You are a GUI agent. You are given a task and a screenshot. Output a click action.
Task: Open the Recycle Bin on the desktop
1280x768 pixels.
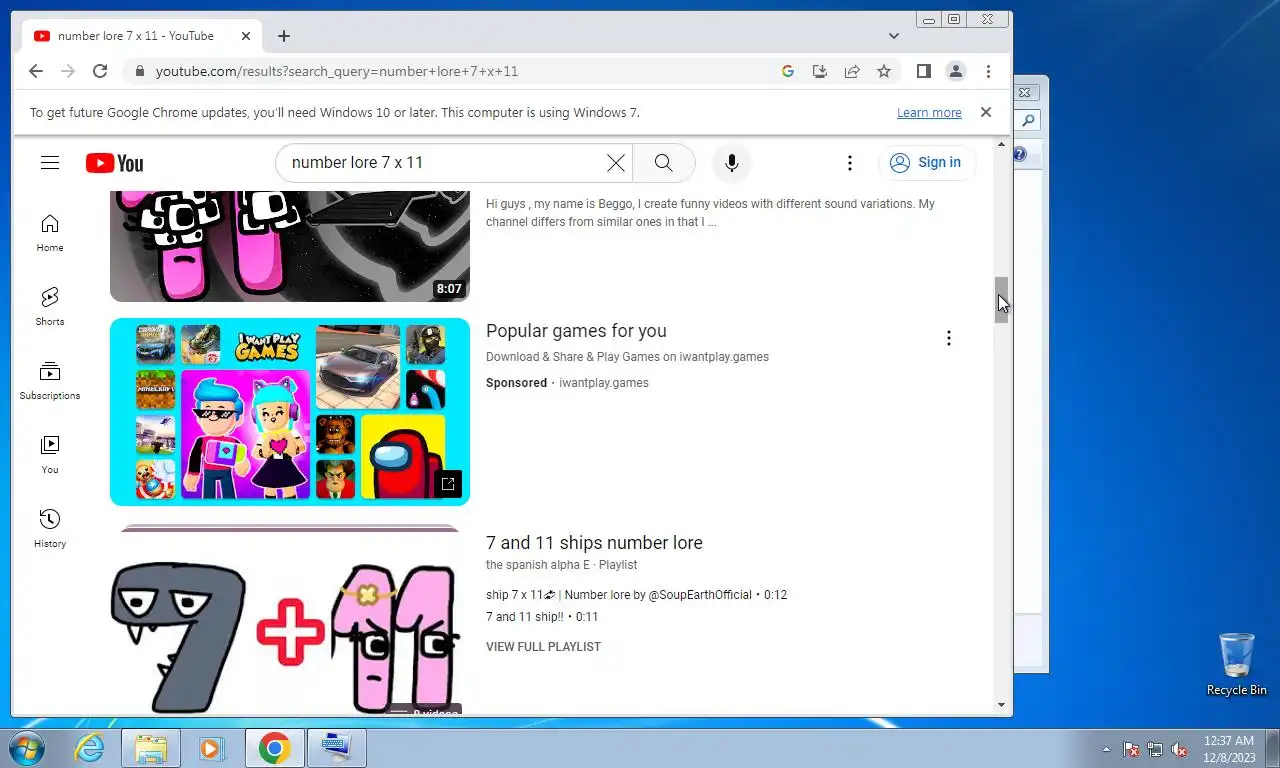1237,664
